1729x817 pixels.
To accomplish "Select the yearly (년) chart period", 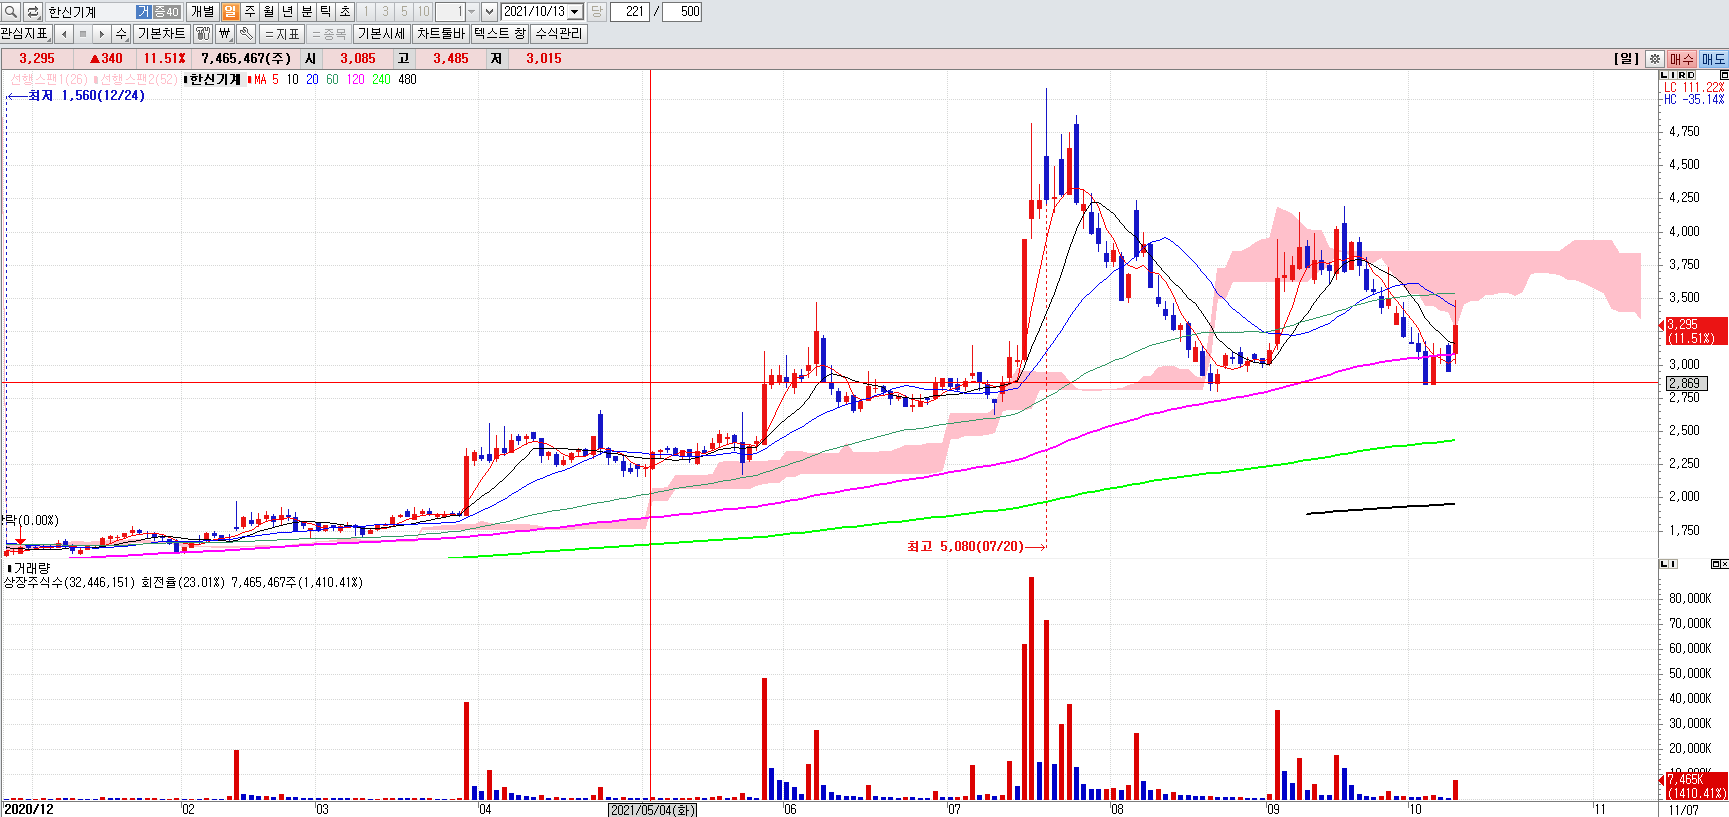I will 288,11.
